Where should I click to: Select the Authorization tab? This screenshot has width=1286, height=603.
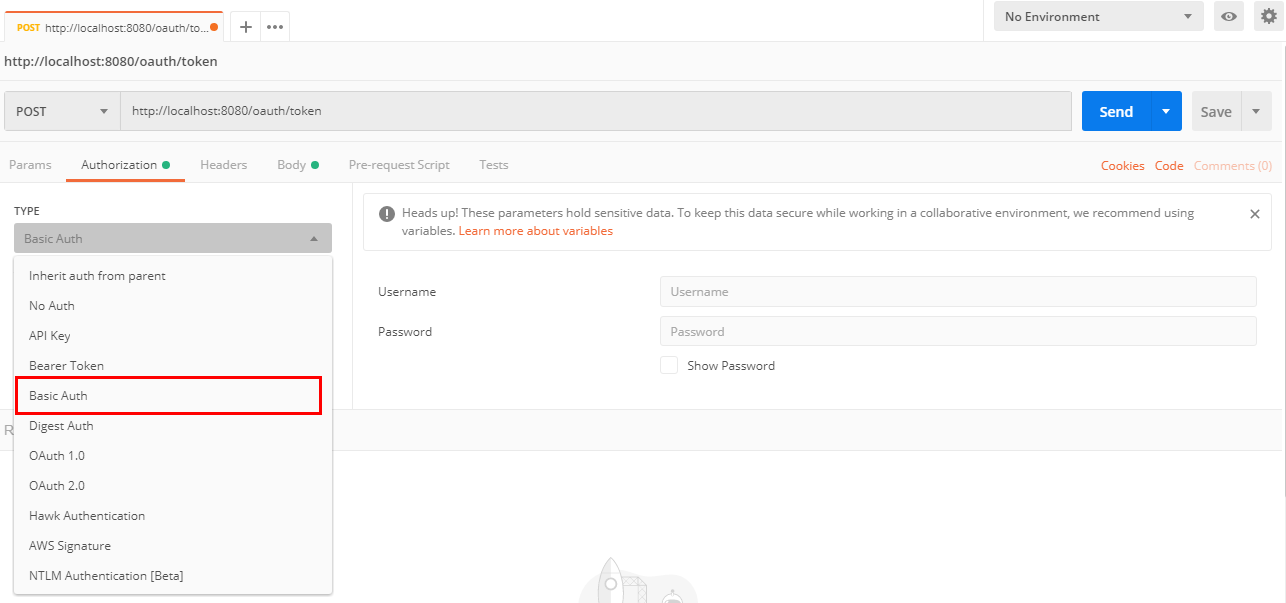125,165
